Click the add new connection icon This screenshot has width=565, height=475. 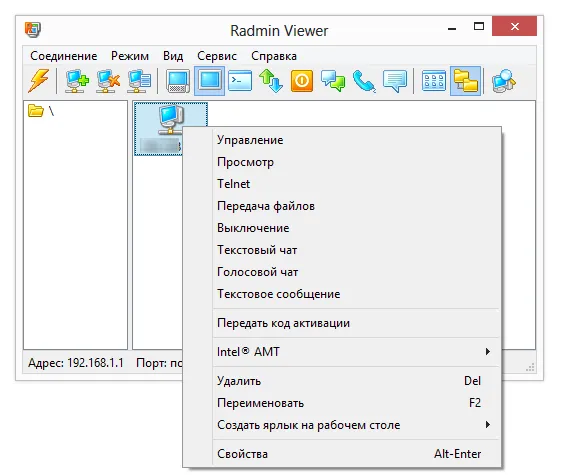(76, 81)
